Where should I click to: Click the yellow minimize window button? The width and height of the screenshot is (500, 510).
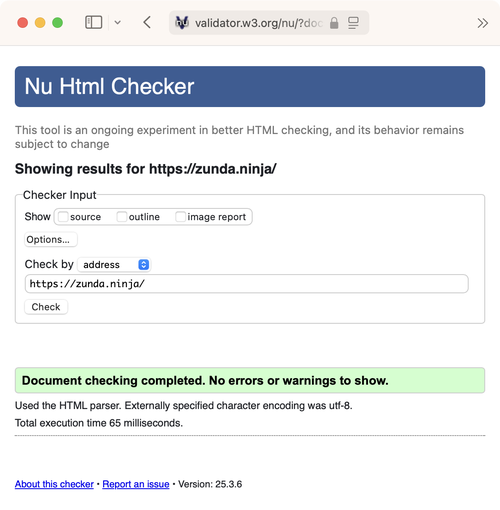click(40, 23)
